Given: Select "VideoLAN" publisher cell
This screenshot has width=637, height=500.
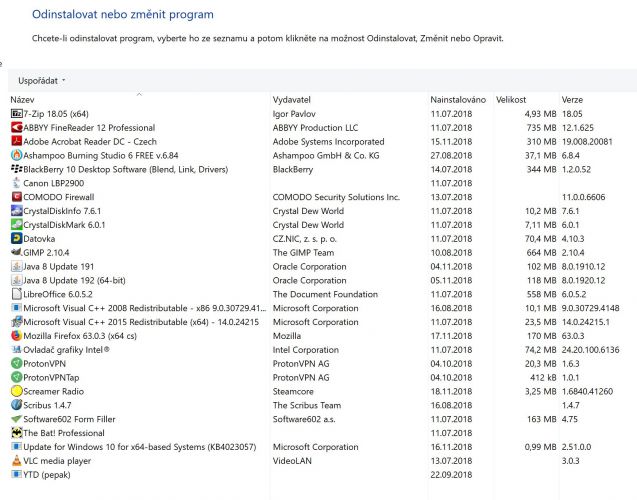Looking at the screenshot, I should tap(292, 461).
